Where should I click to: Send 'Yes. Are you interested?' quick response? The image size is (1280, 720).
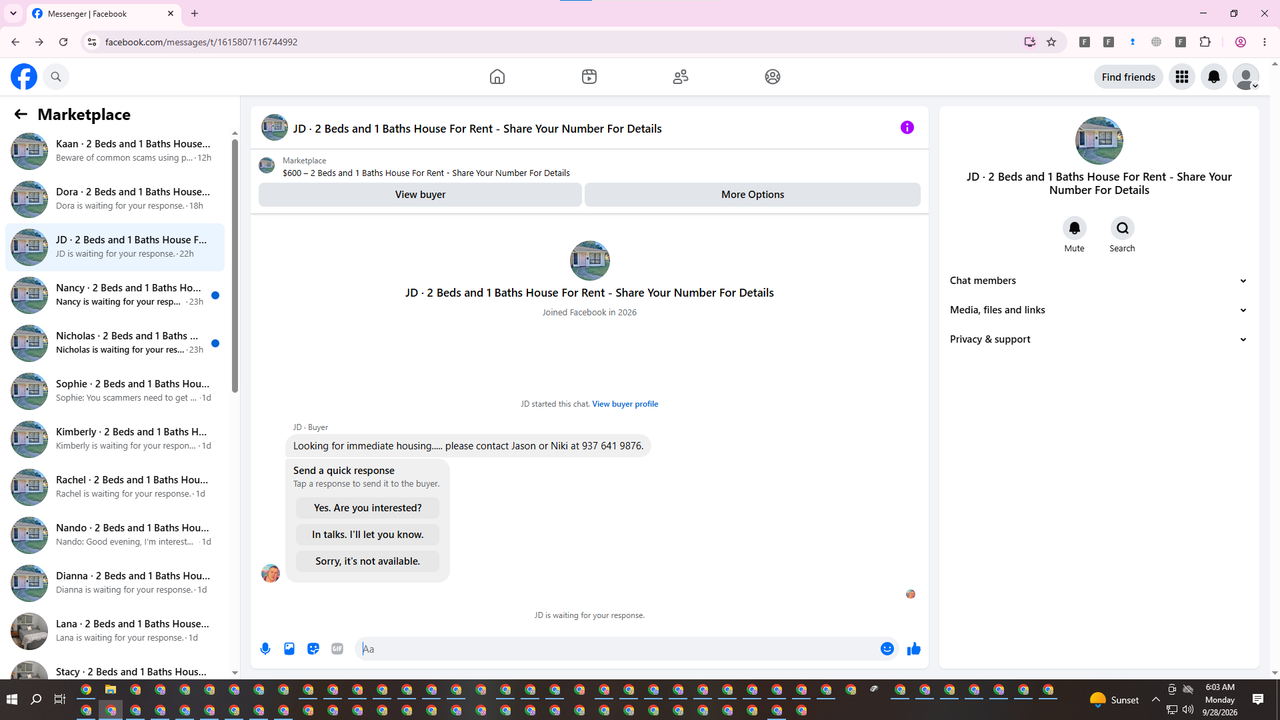tap(367, 508)
